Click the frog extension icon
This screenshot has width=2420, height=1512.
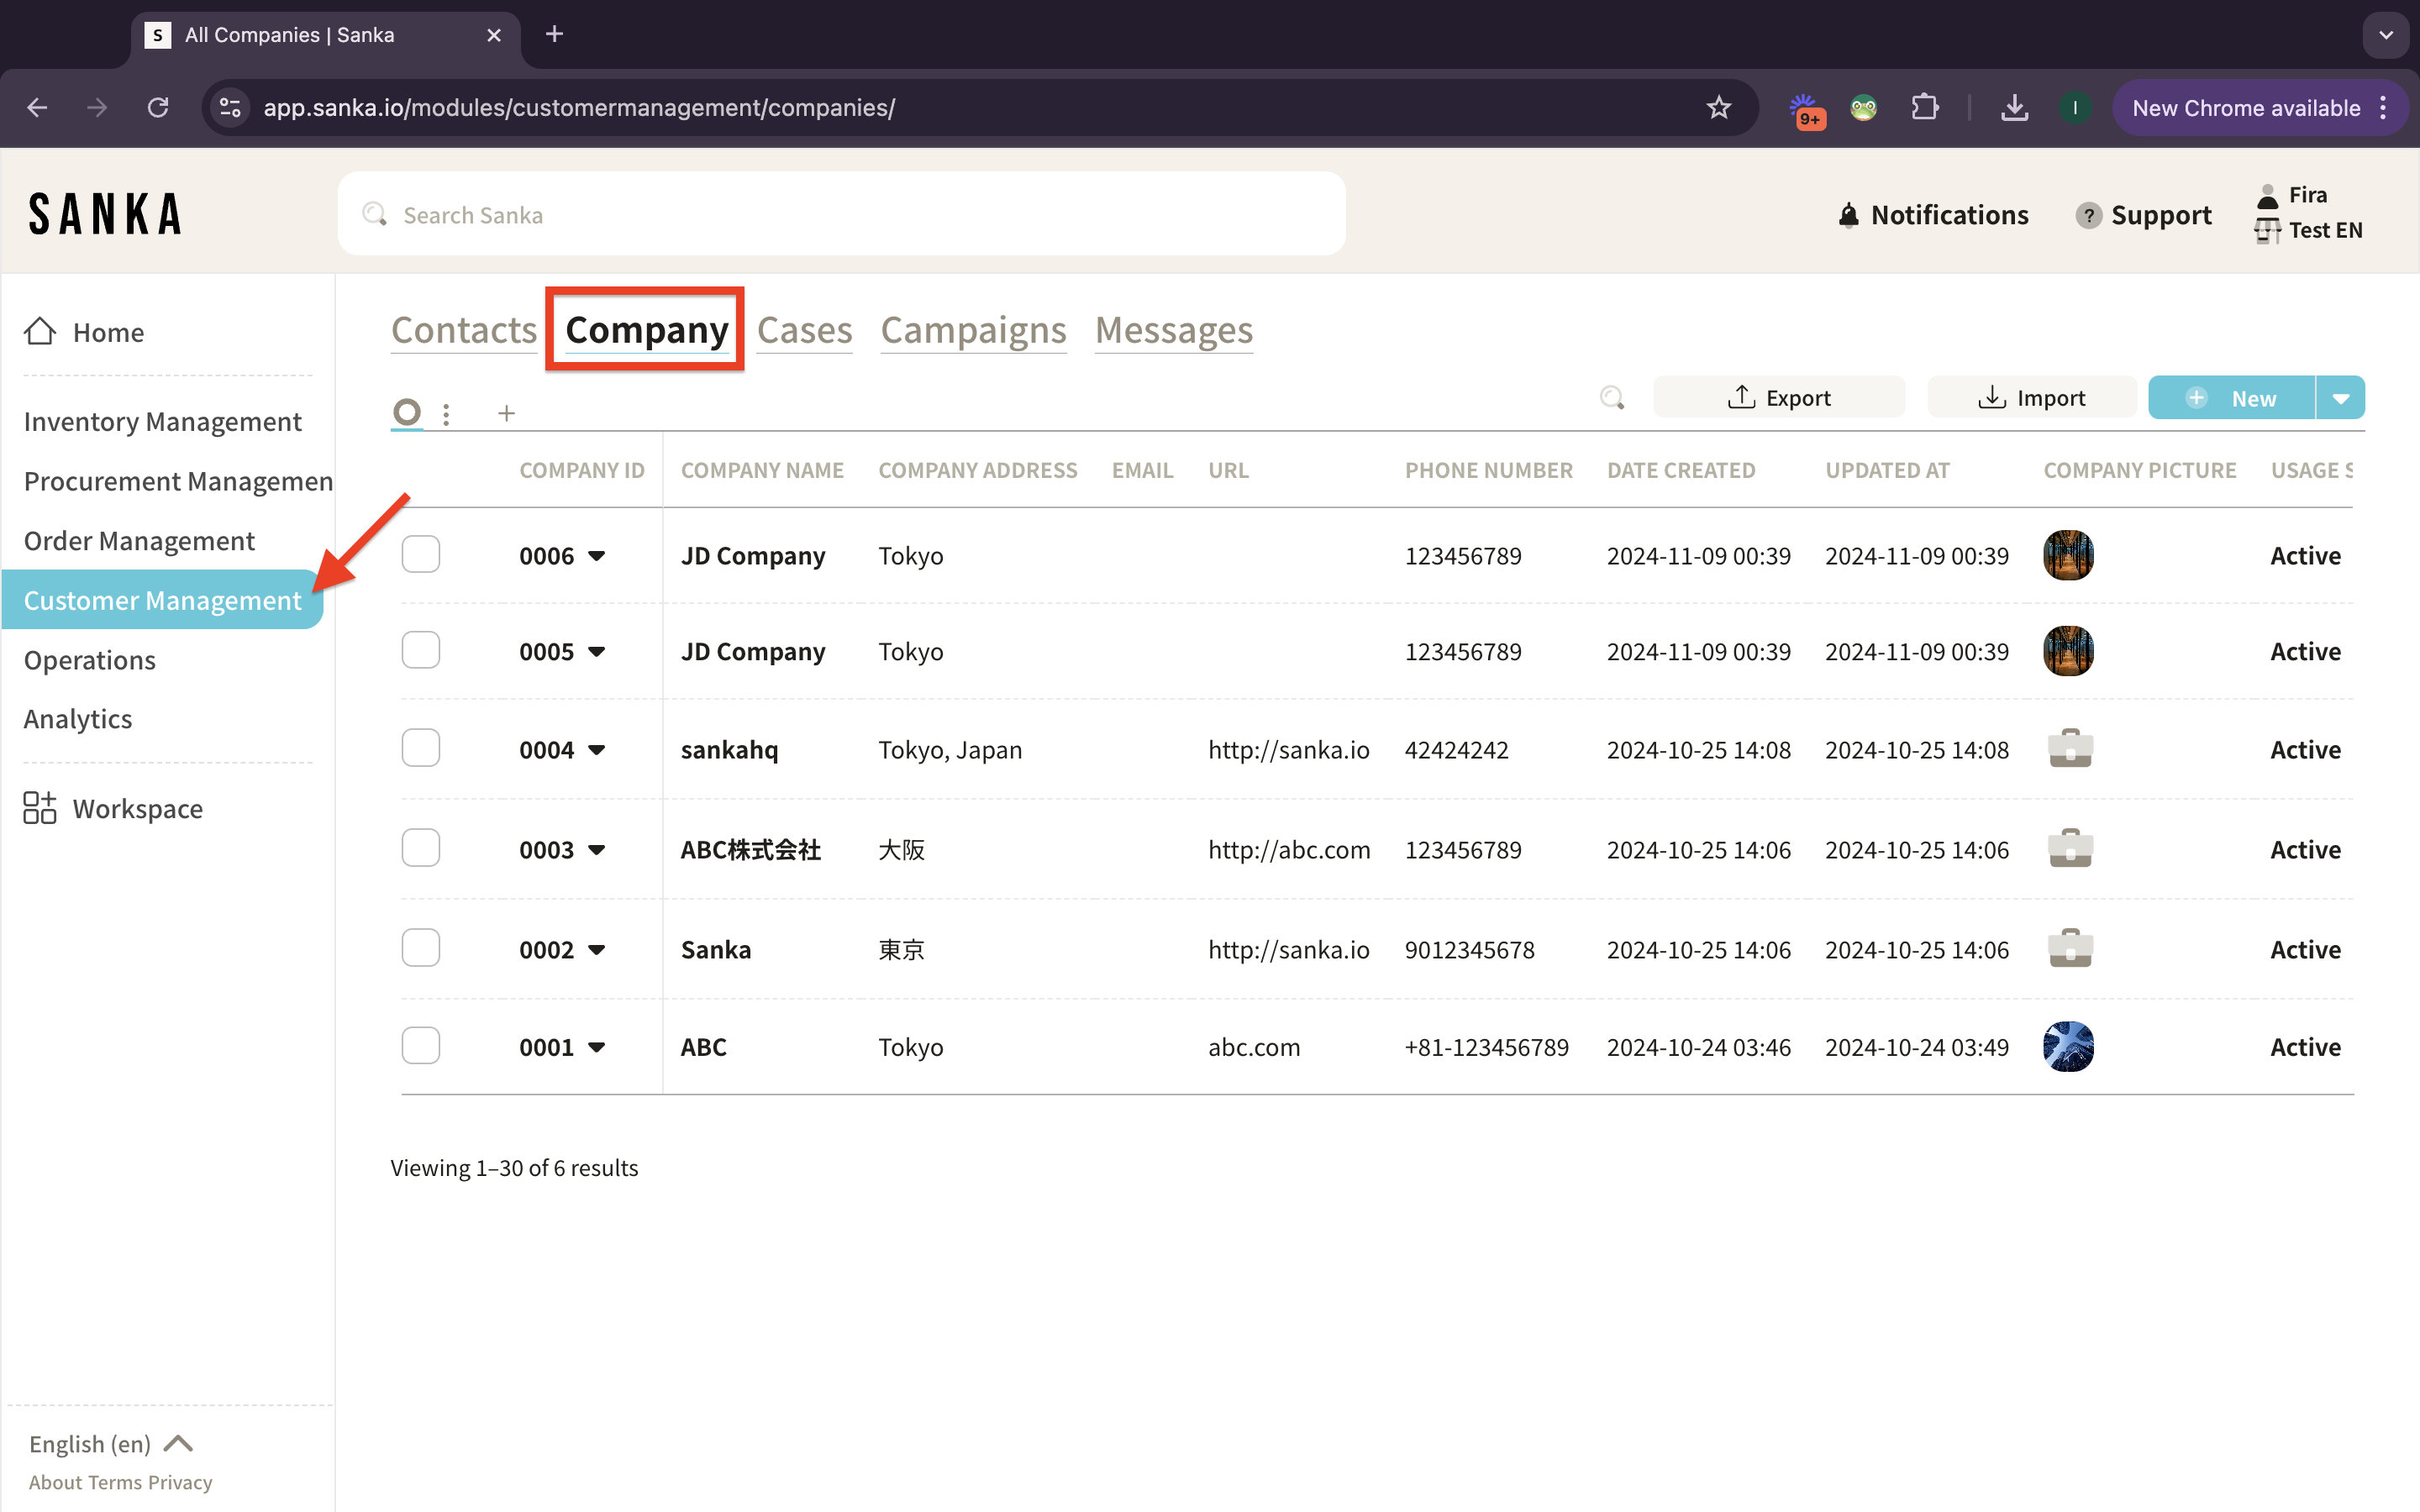click(x=1863, y=107)
